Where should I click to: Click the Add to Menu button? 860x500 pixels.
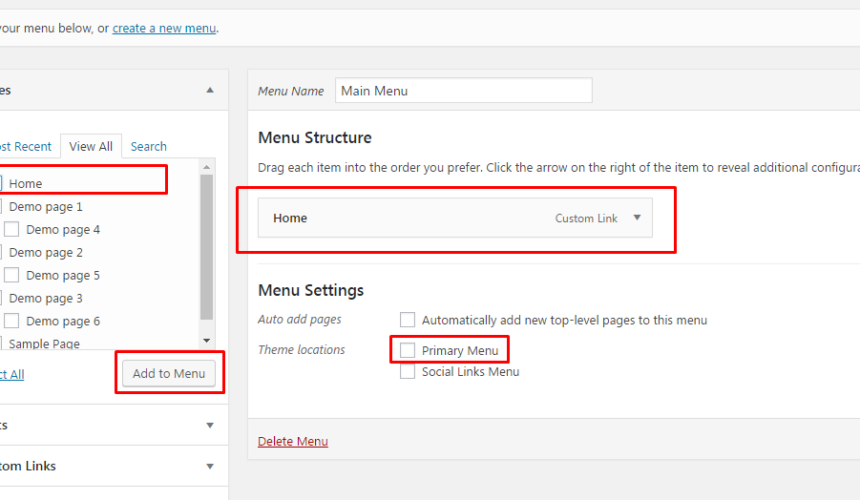click(x=169, y=373)
